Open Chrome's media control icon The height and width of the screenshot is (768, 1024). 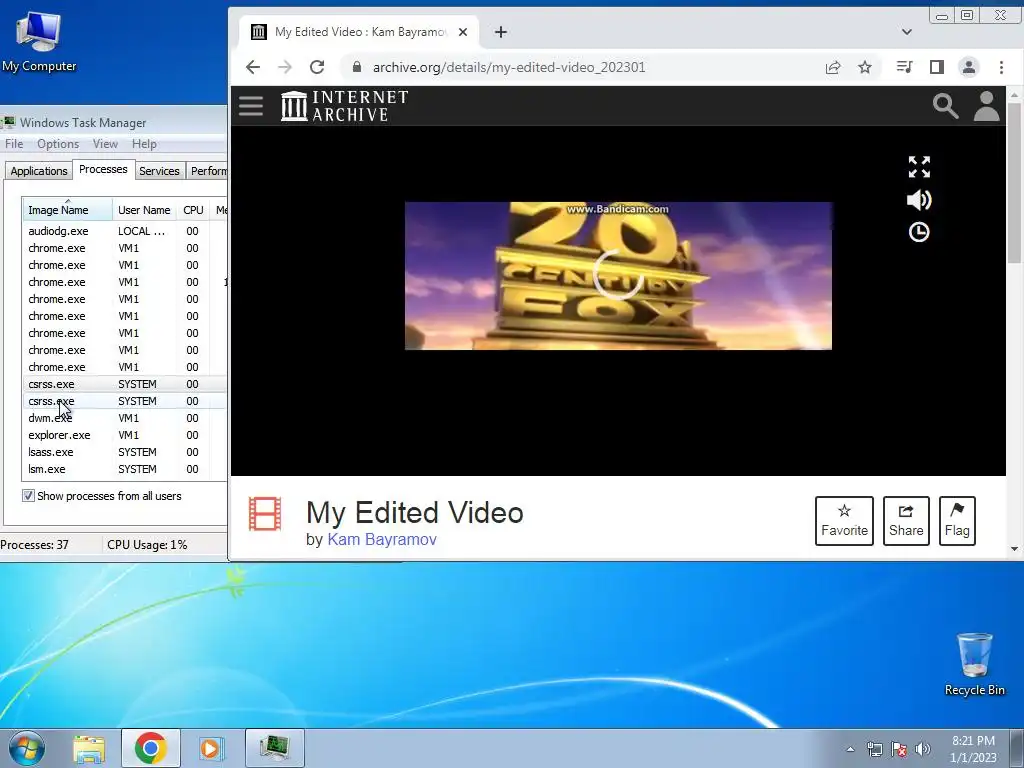tap(904, 67)
